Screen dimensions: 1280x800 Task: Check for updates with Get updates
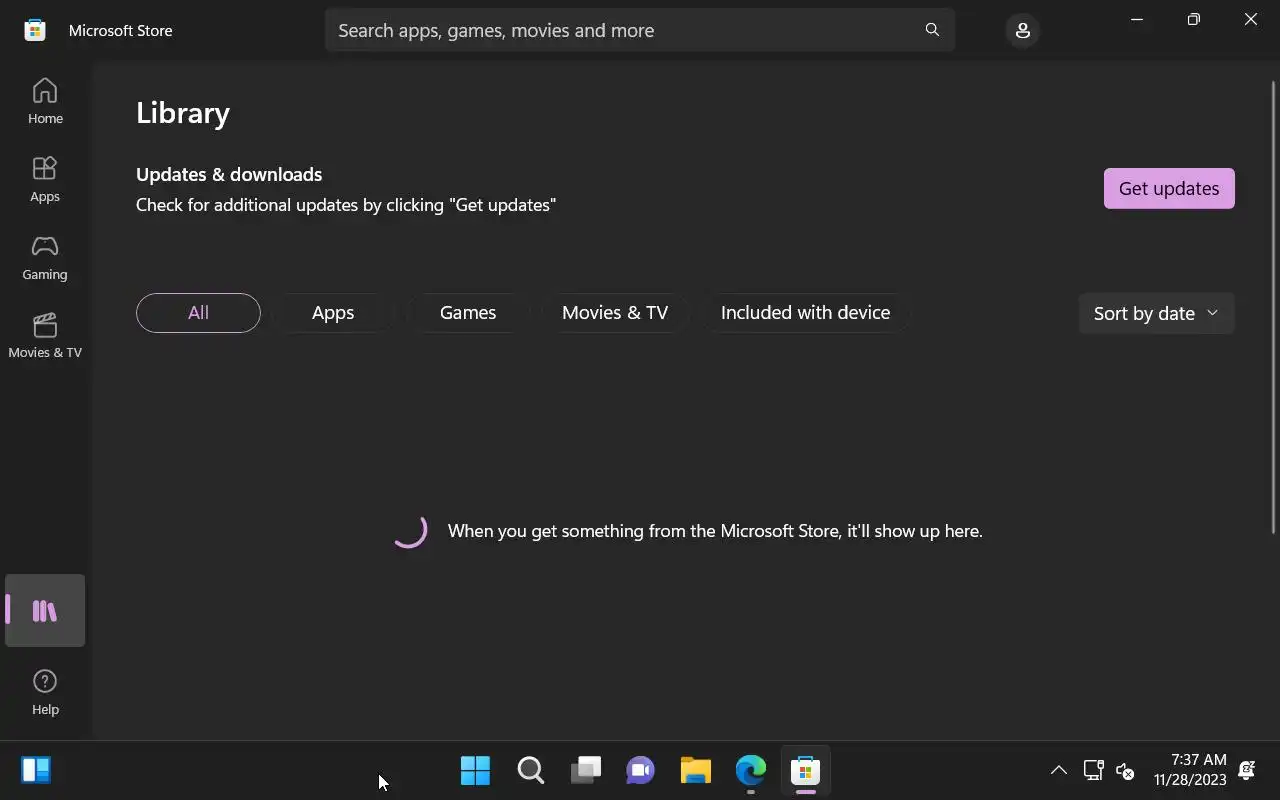pos(1169,188)
